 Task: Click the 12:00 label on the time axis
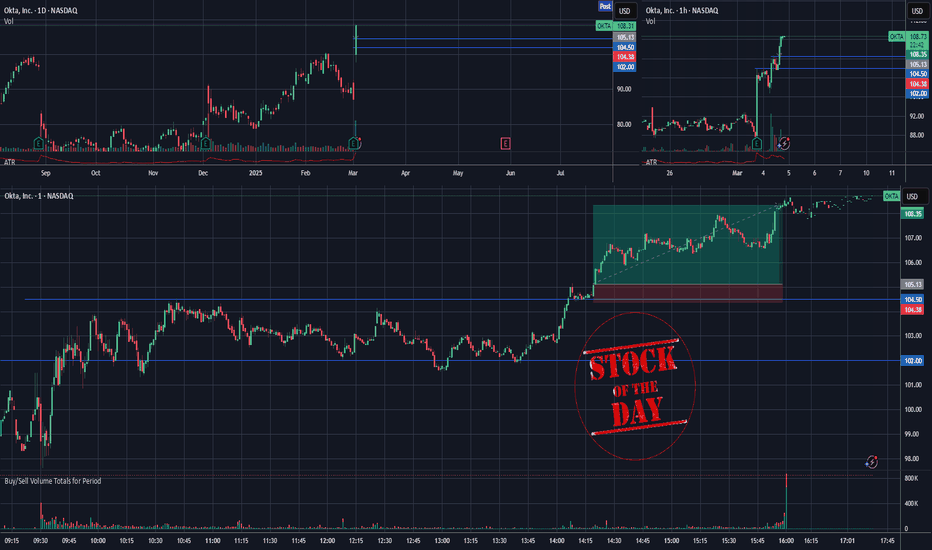pos(328,540)
